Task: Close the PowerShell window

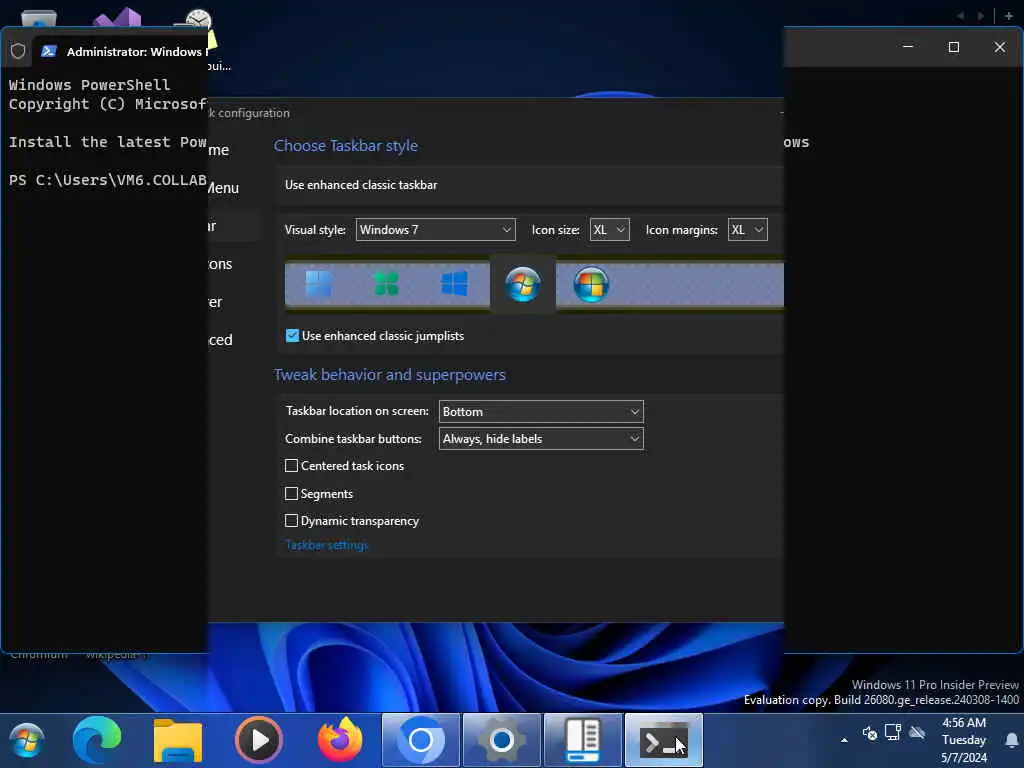Action: 1000,47
